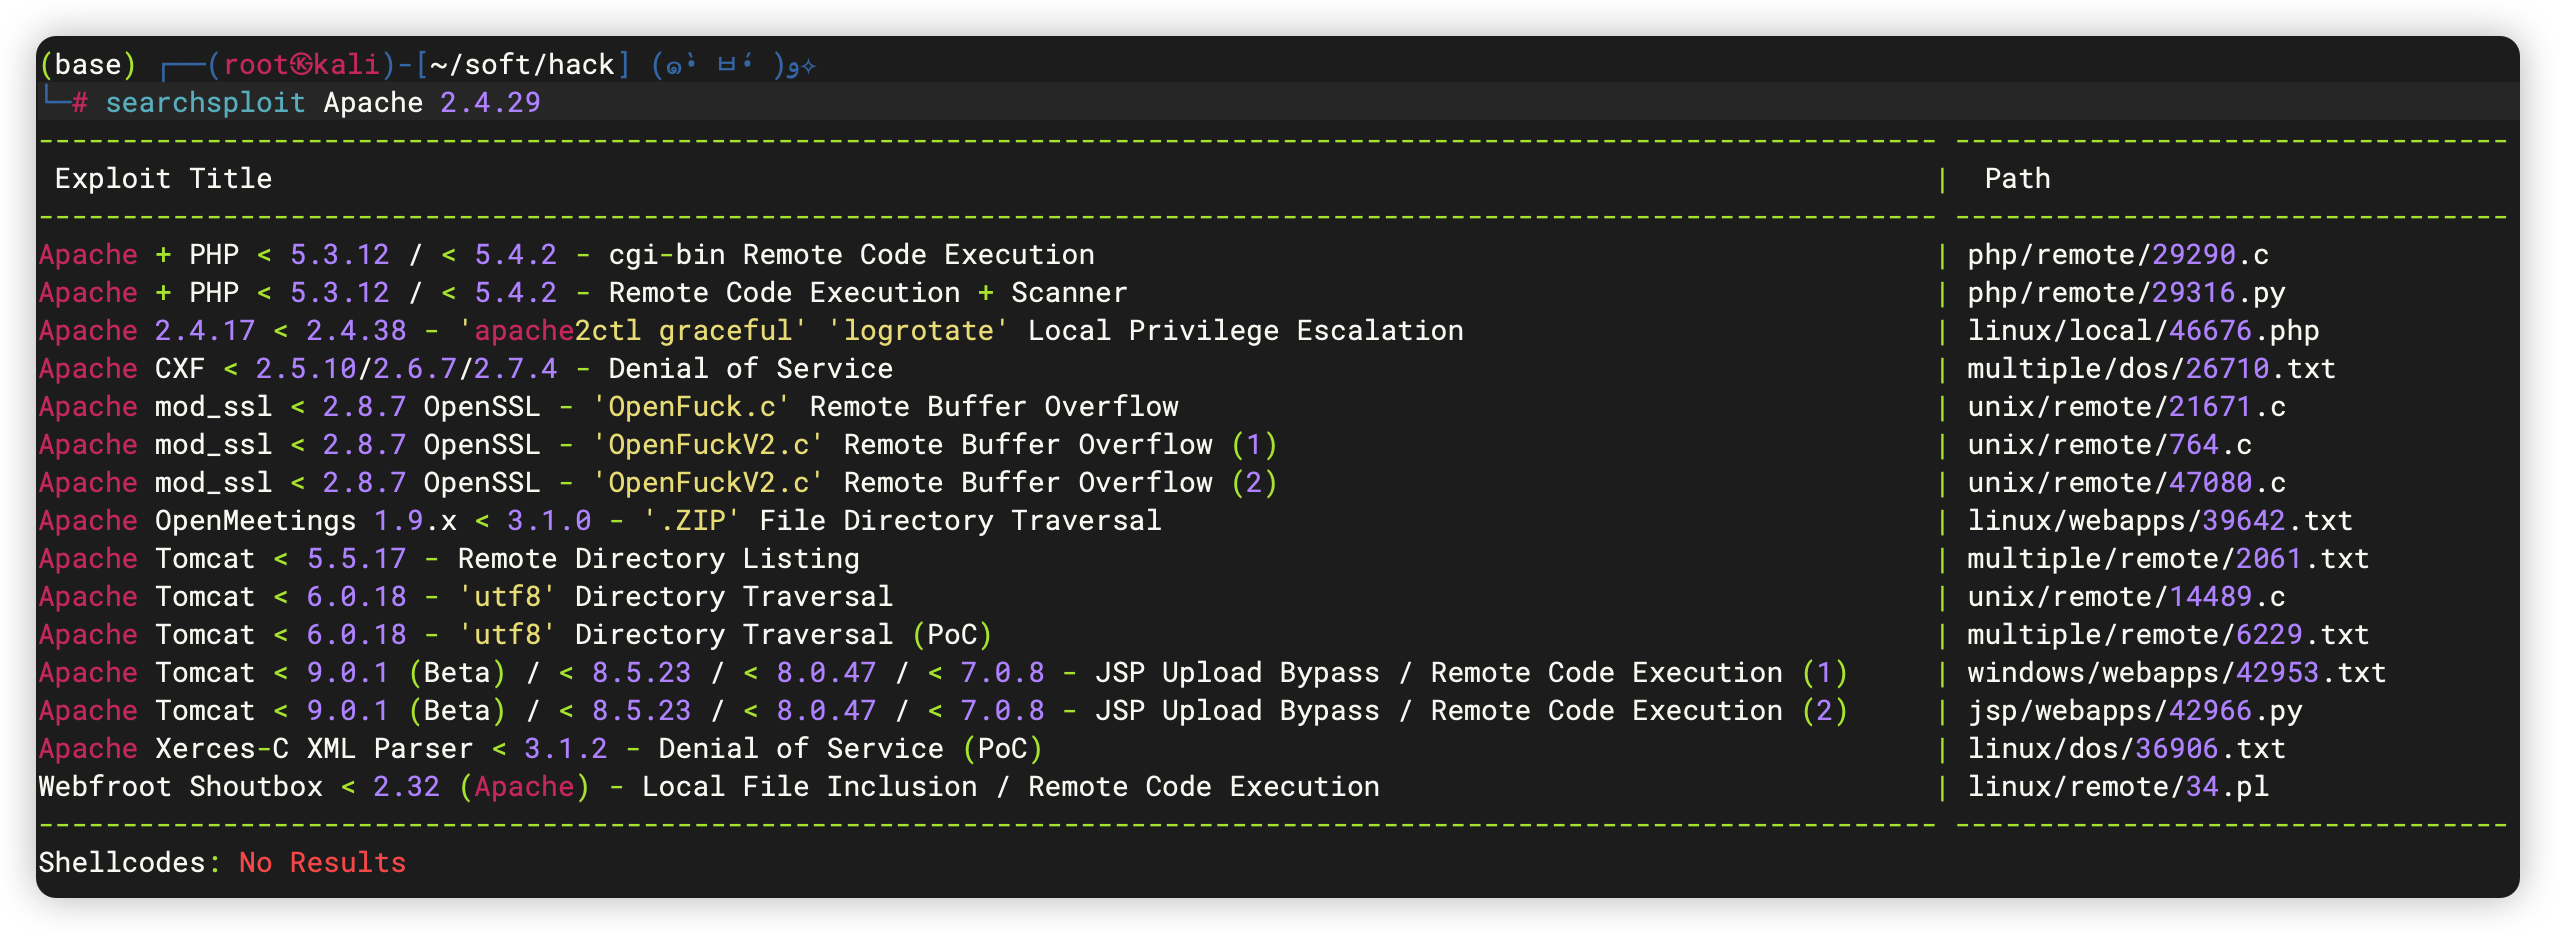Click path multiple/dos/26710.txt

click(x=2151, y=369)
